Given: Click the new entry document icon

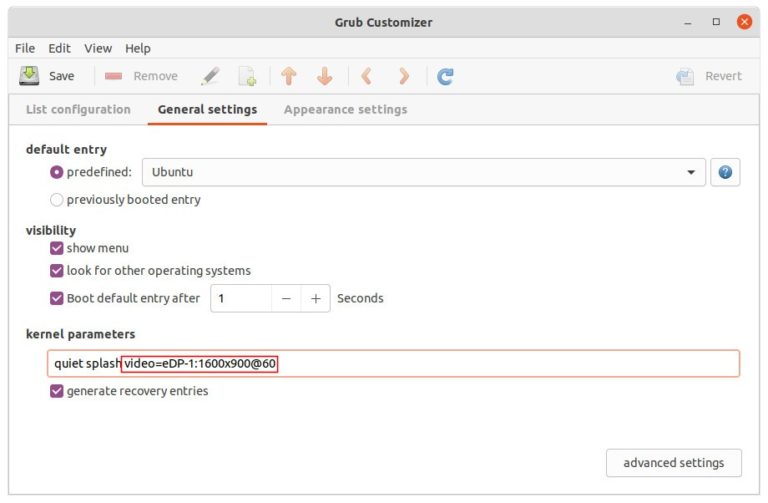Looking at the screenshot, I should [x=247, y=76].
